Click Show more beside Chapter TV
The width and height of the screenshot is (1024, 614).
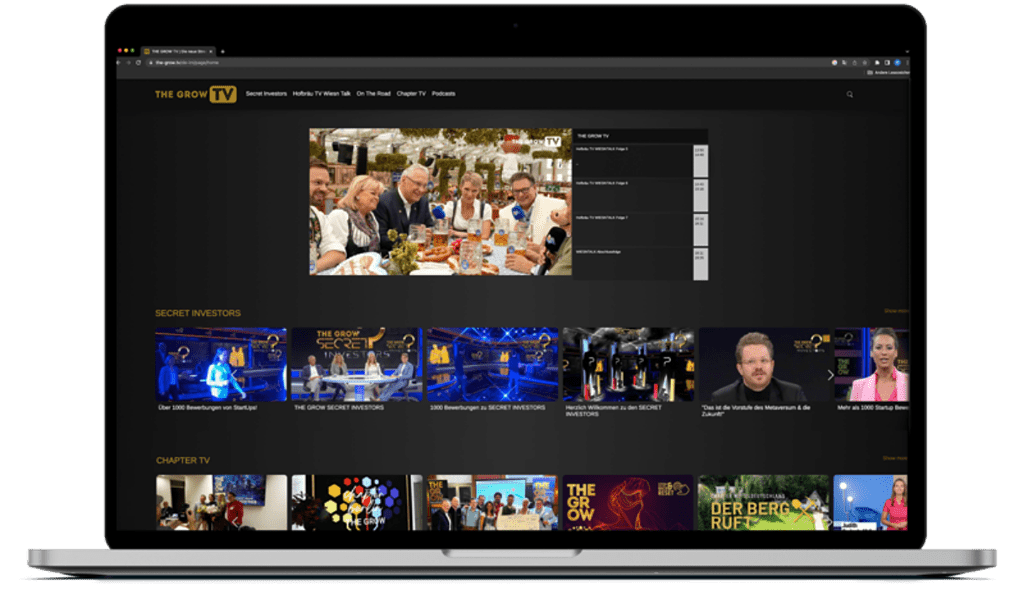[x=895, y=458]
